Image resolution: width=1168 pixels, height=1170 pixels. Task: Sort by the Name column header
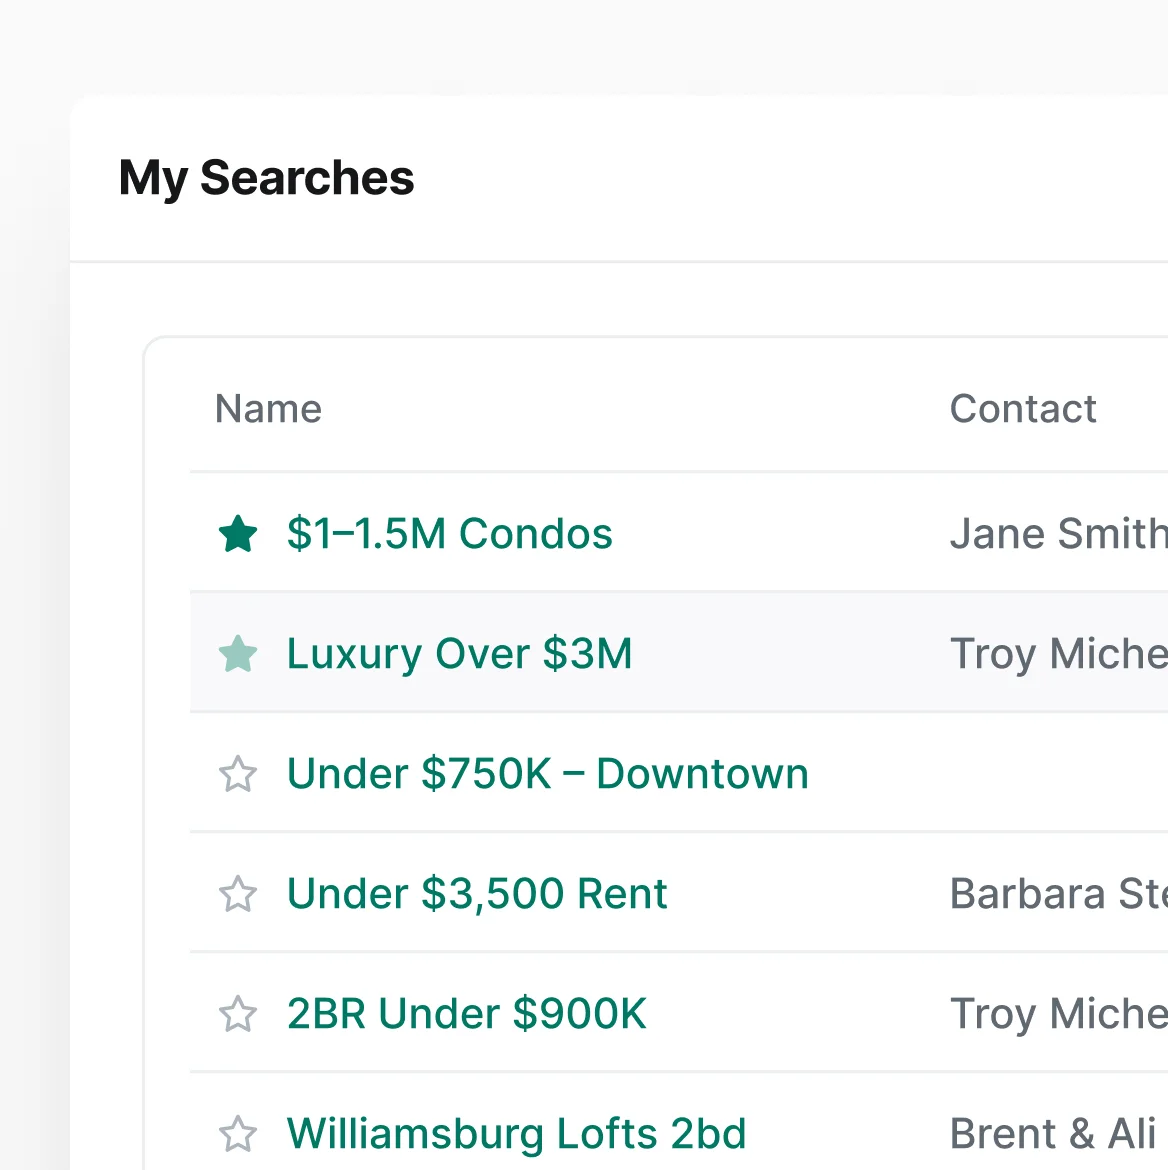268,409
